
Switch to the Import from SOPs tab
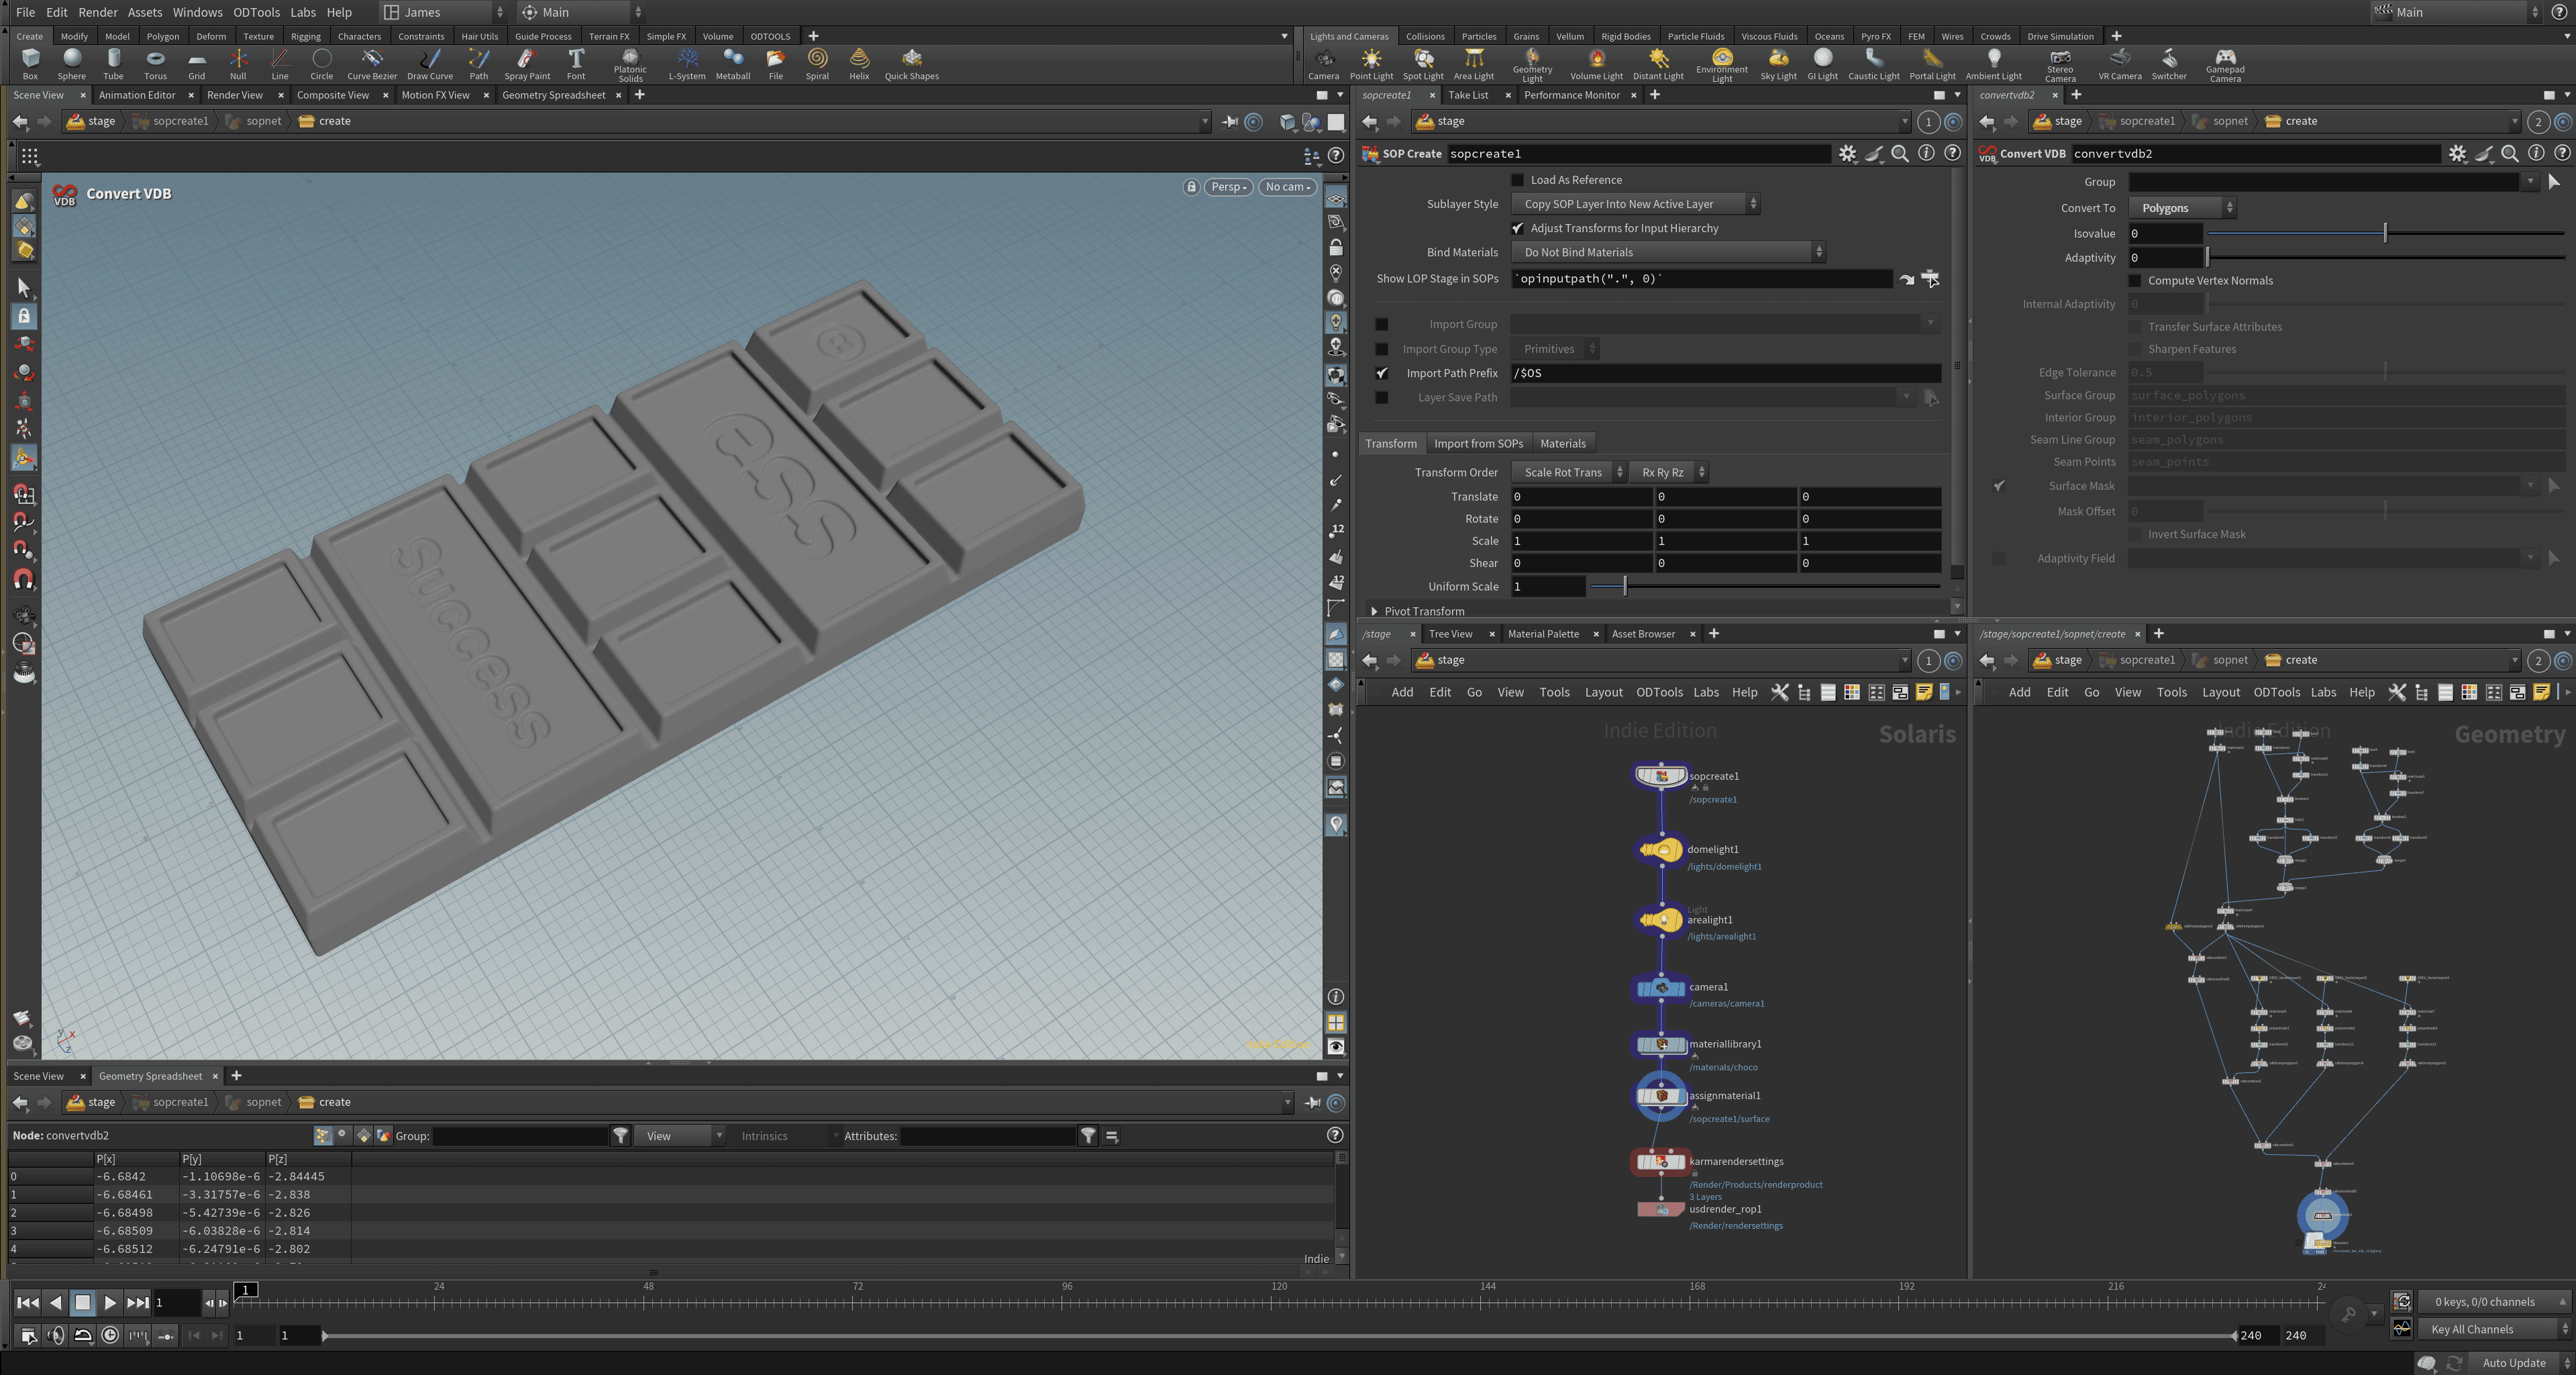coord(1478,444)
